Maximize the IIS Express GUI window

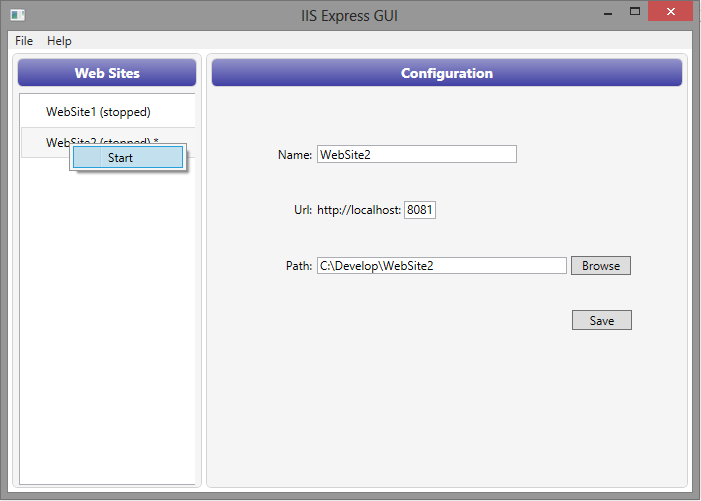[635, 12]
